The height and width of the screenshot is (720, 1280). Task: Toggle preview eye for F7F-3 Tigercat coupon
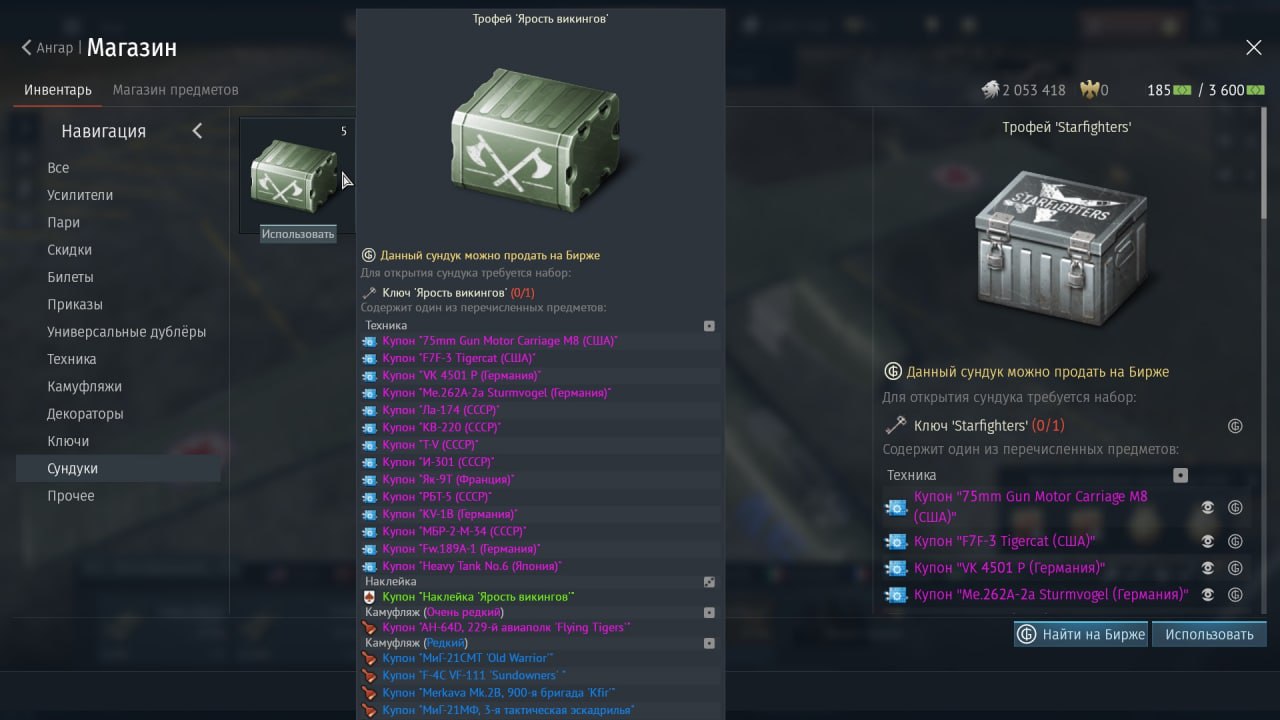click(1207, 541)
